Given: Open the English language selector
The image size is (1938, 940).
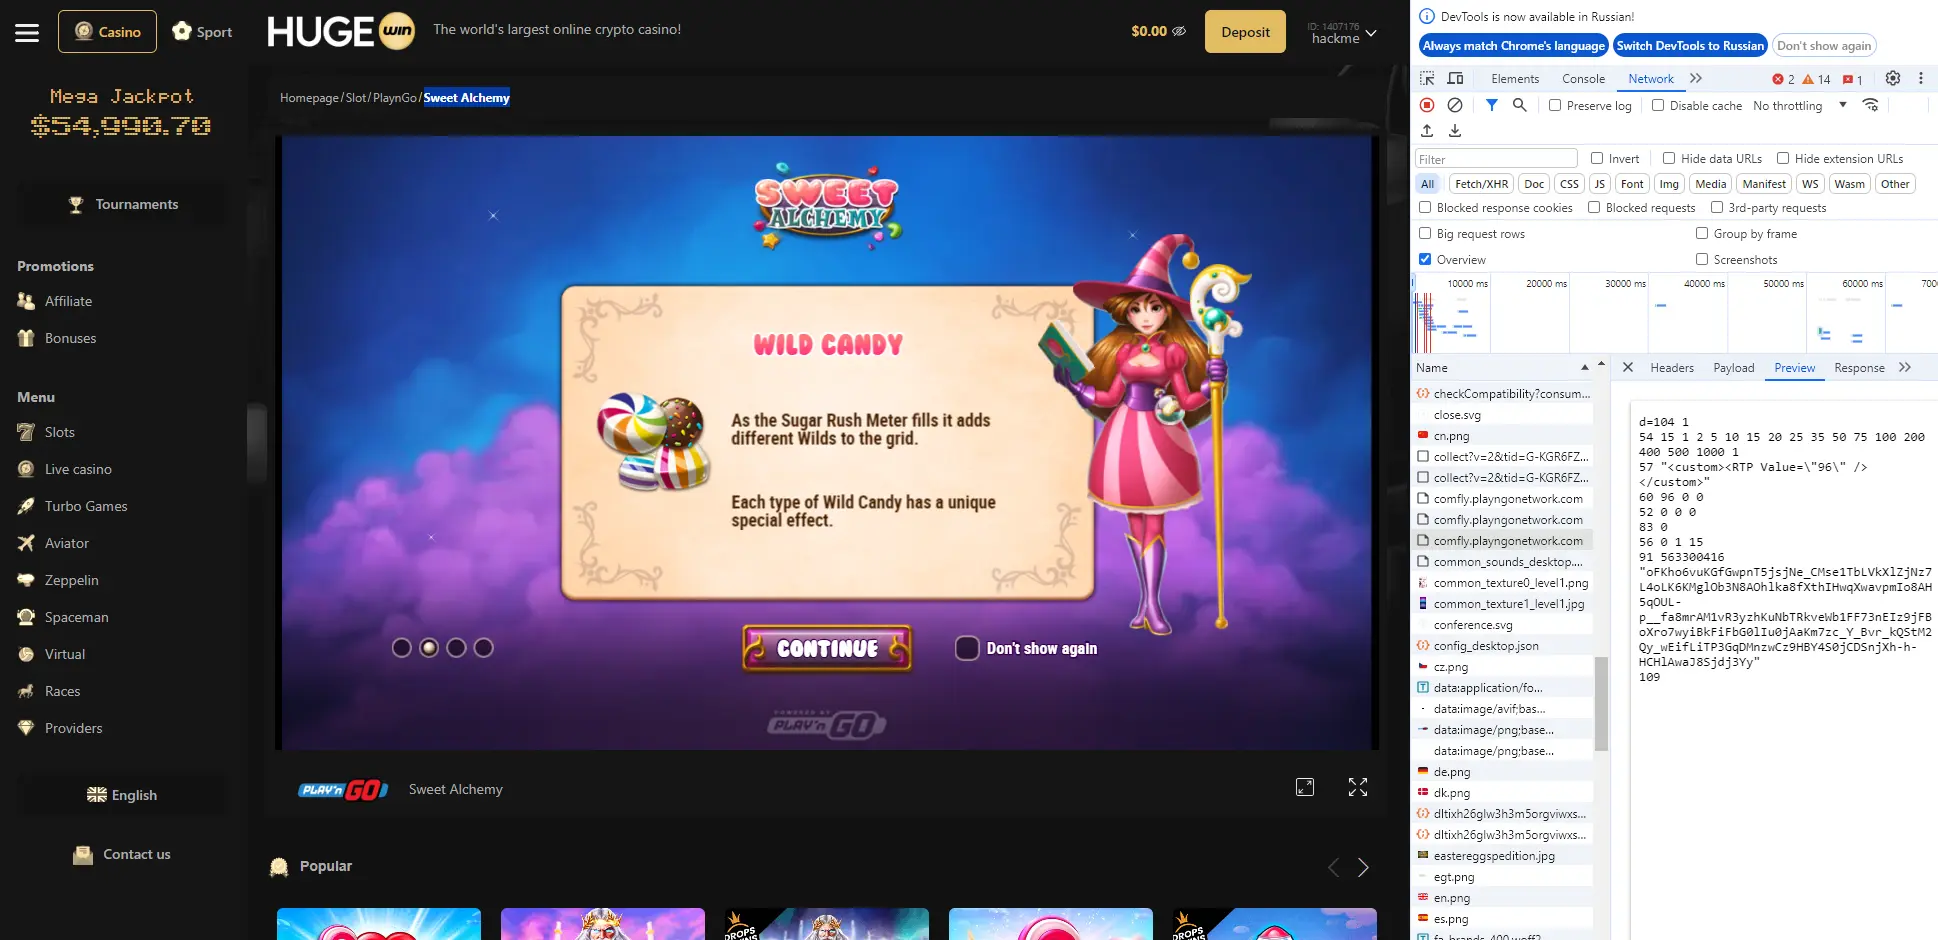Looking at the screenshot, I should pyautogui.click(x=122, y=795).
